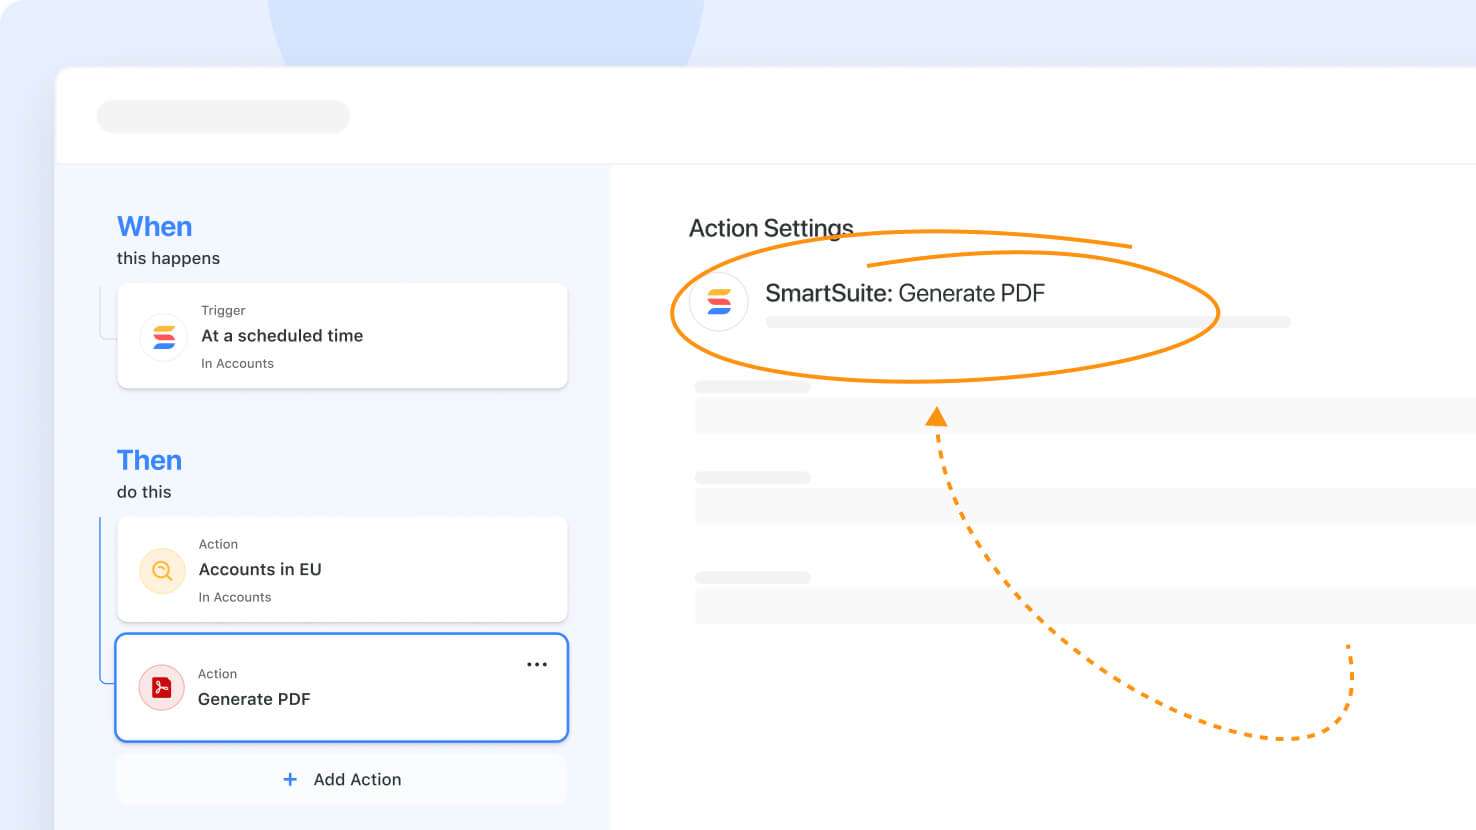Select the 'At a scheduled time' trigger card

342,336
